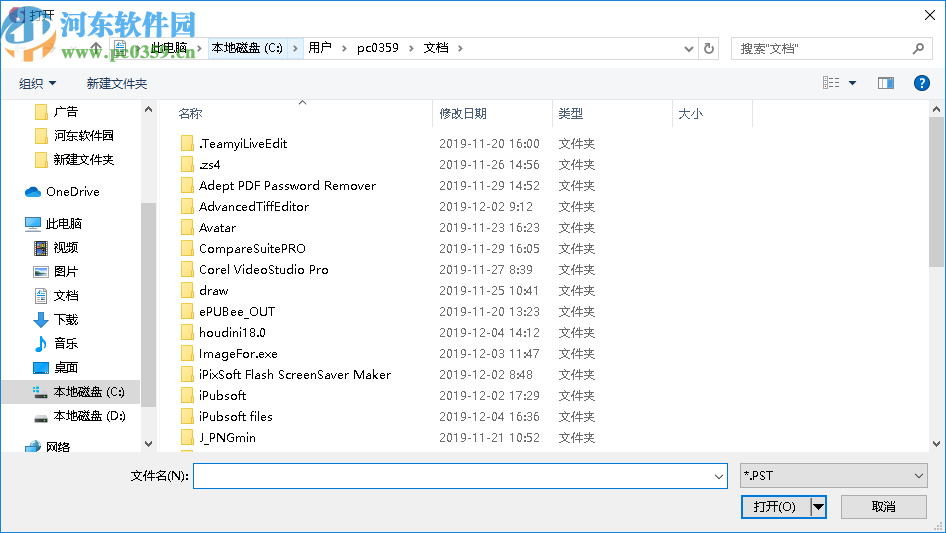Sort by 类型 column header
946x533 pixels.
pos(570,113)
